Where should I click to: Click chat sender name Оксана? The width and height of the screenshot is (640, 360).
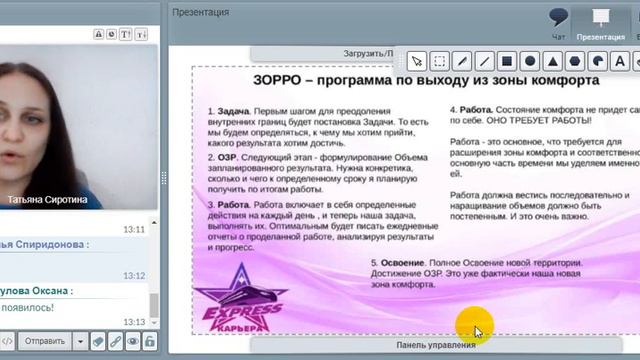coord(51,291)
